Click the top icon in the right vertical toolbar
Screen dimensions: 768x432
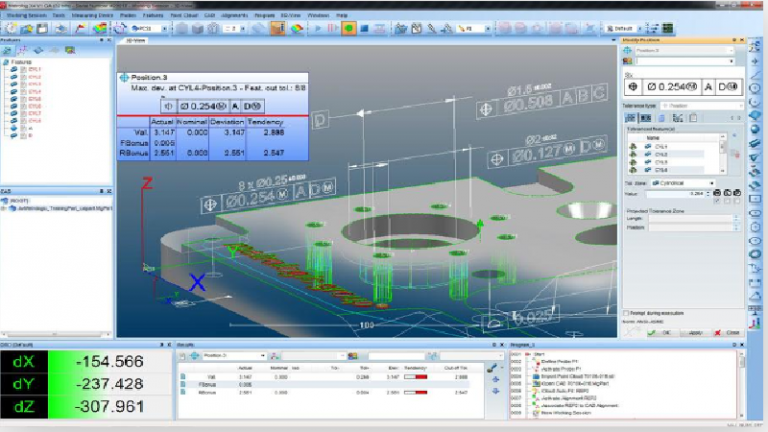[x=755, y=47]
